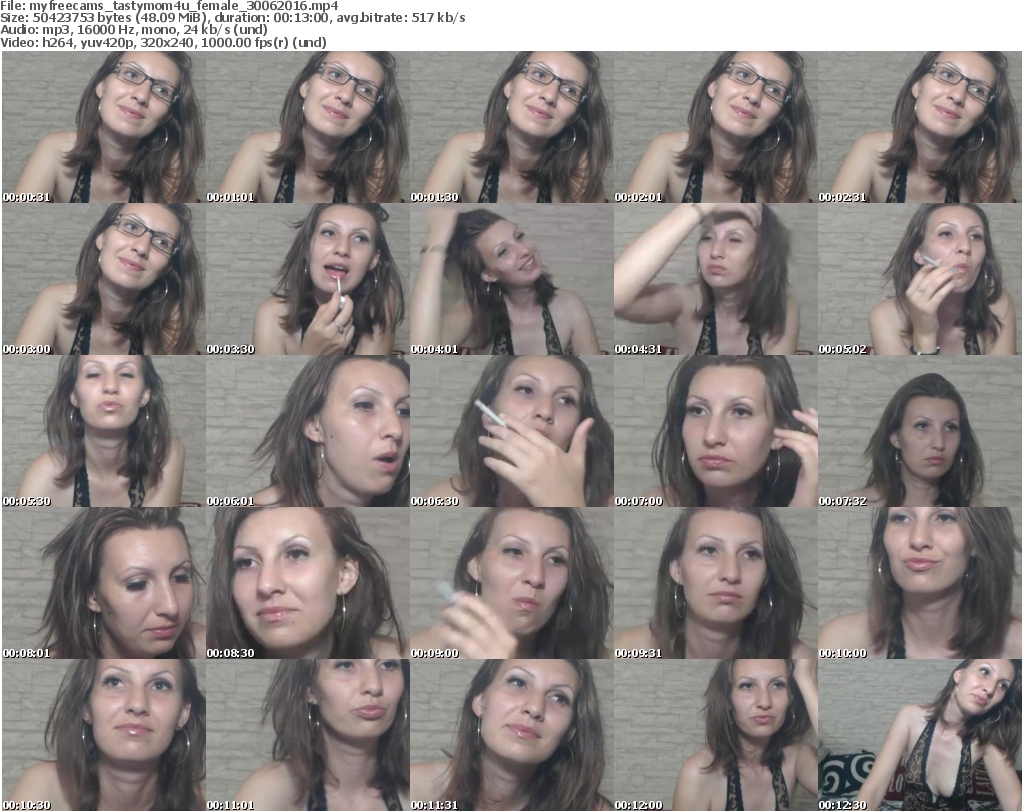
Task: Click the thumbnail frame stamped 00:07:00
Action: 716,432
